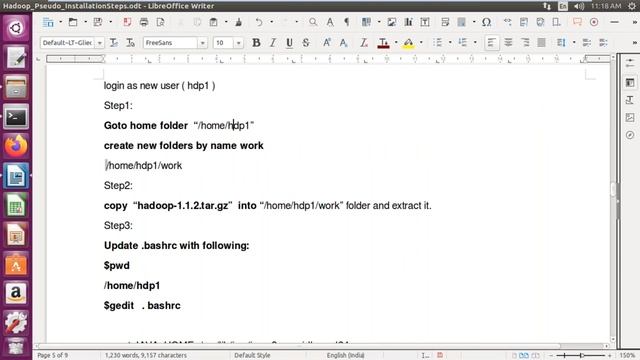The image size is (640, 360).
Task: Open a file with the Open icon
Action: [73, 22]
